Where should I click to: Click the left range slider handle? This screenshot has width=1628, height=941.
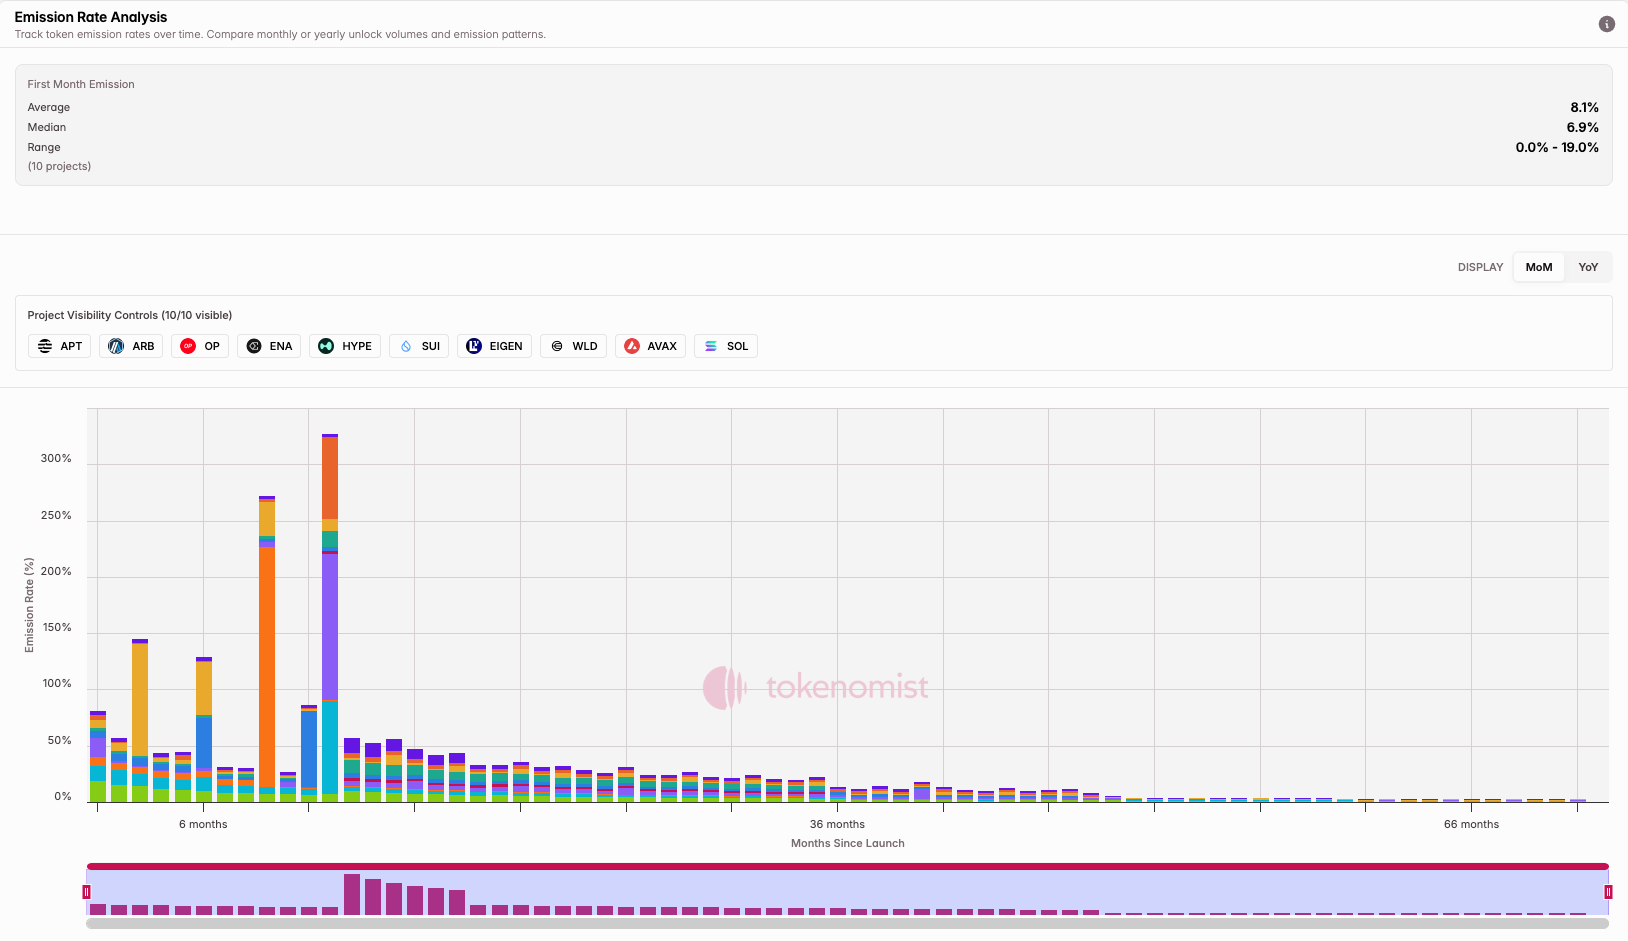pyautogui.click(x=87, y=891)
